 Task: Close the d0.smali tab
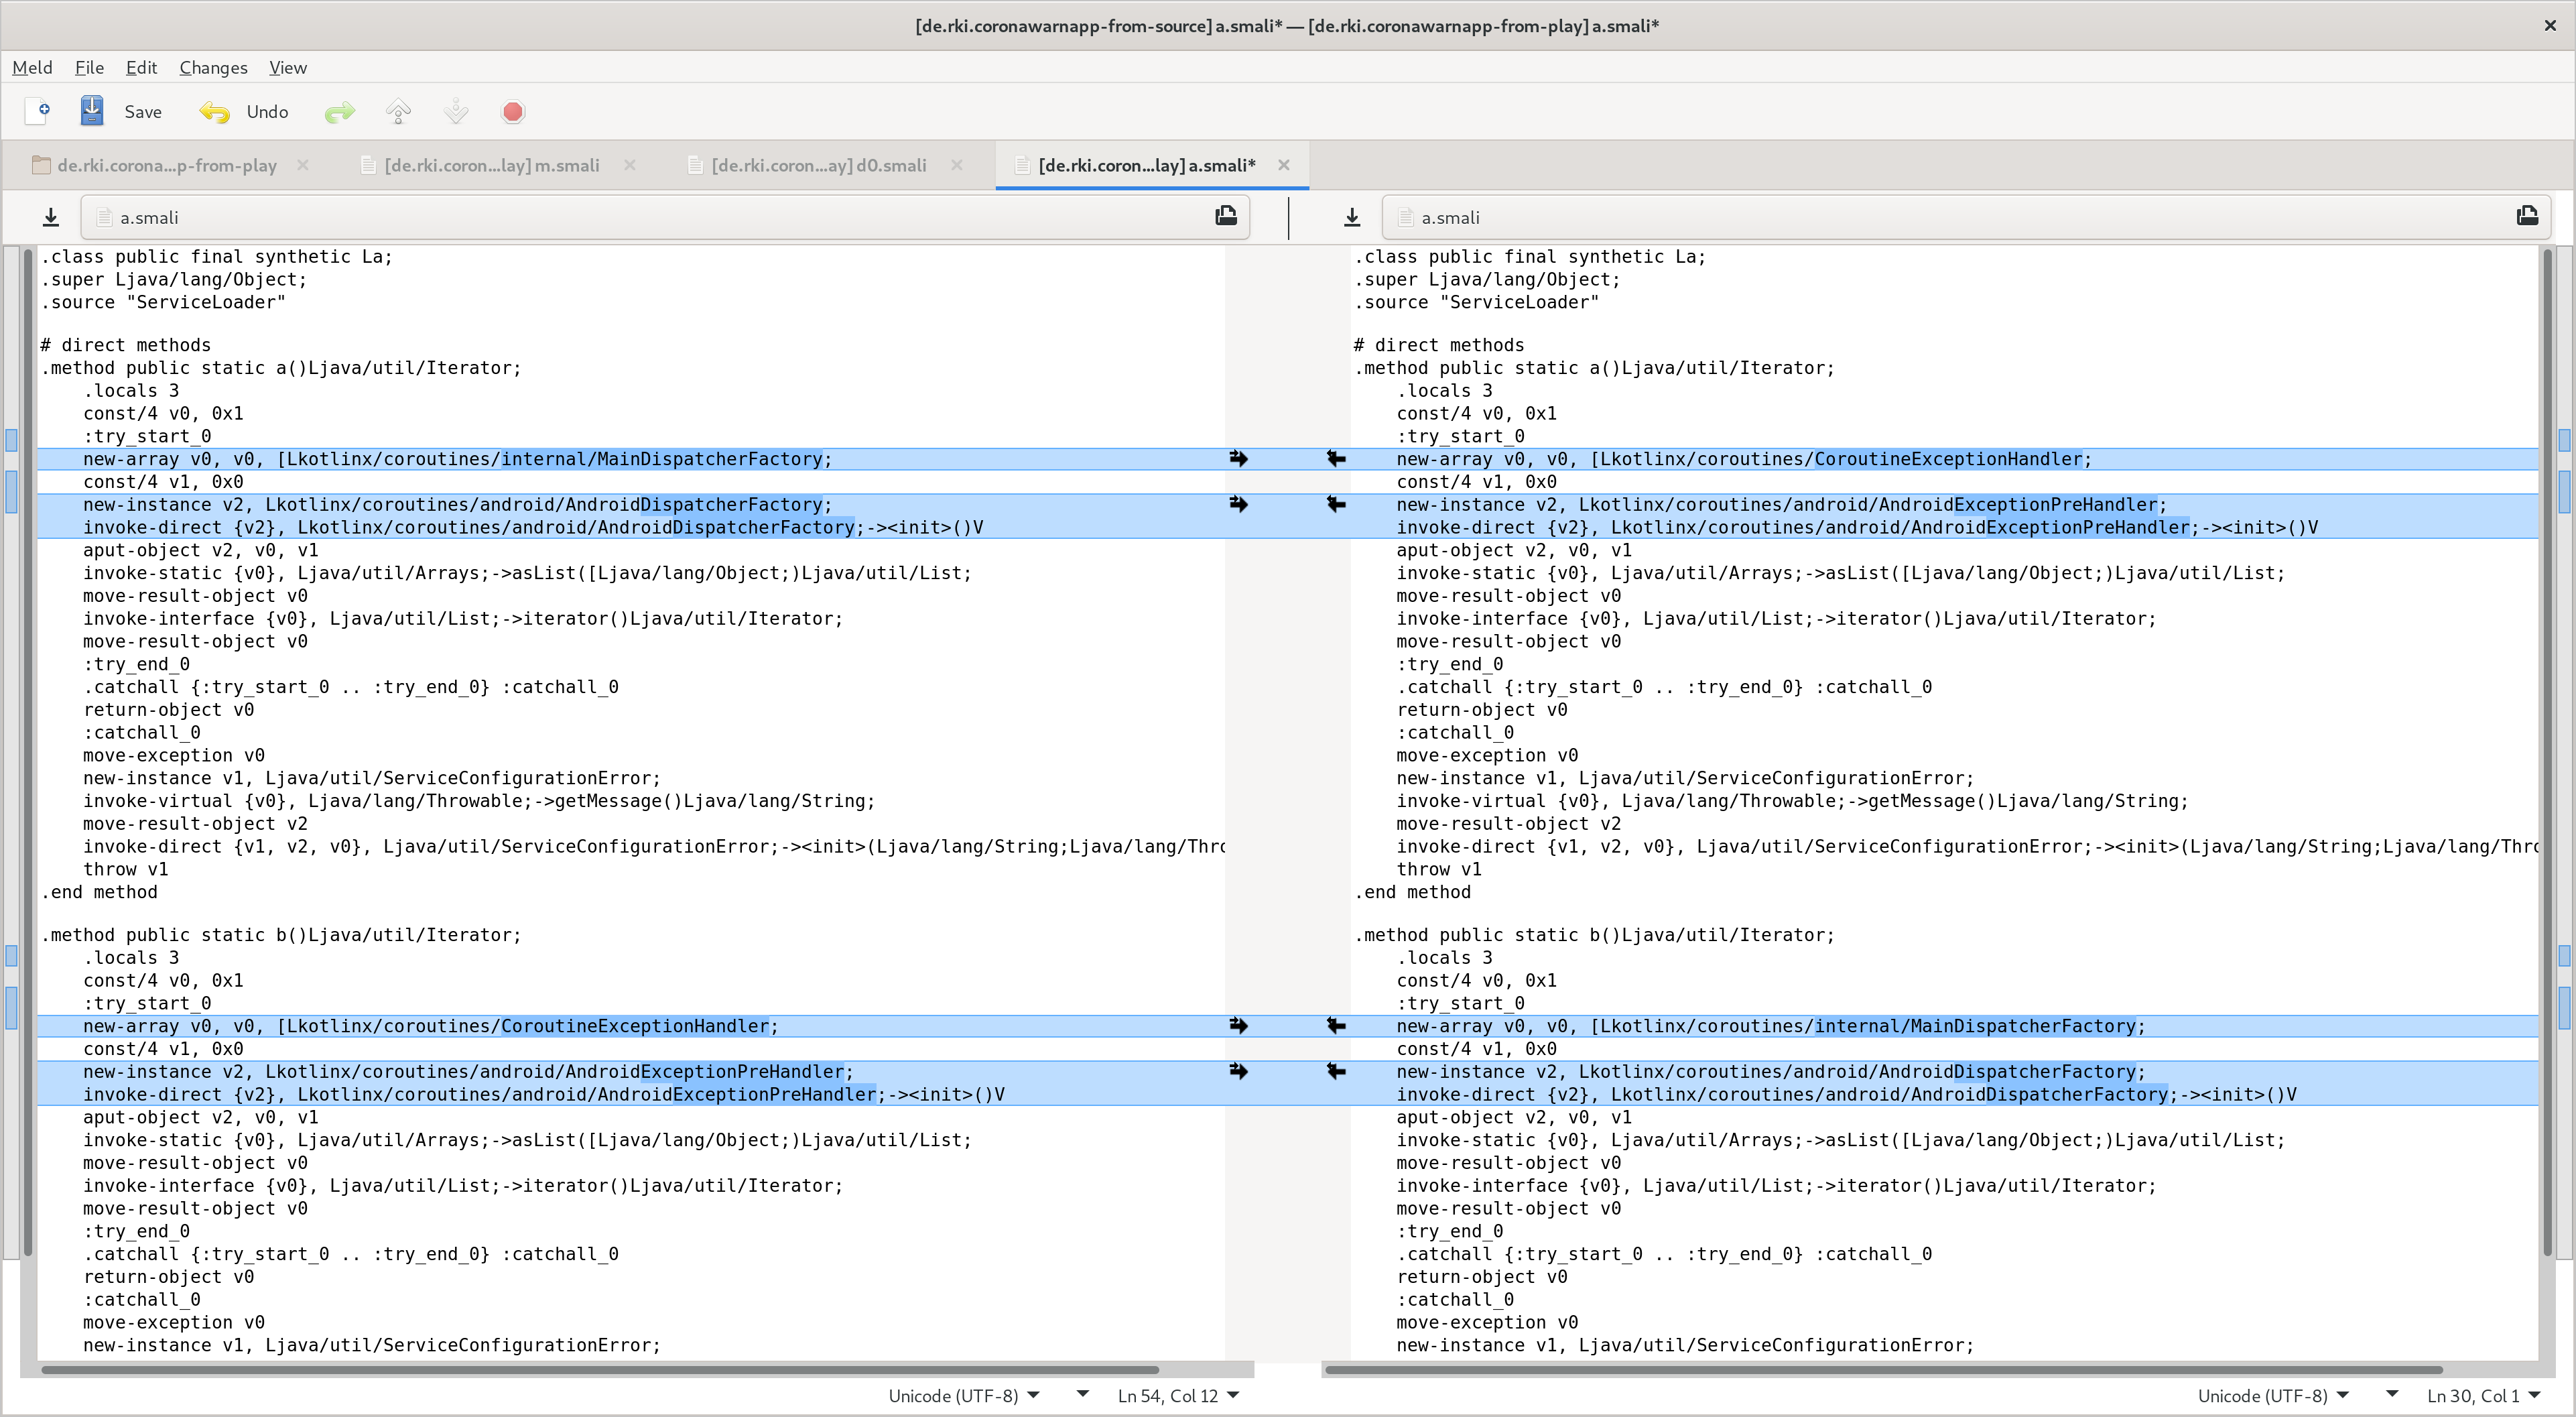click(x=957, y=165)
